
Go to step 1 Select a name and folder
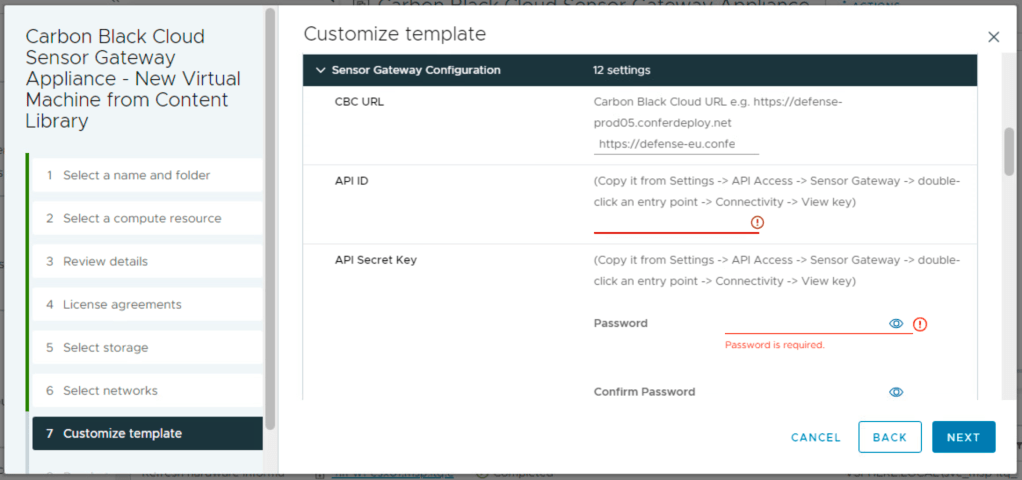(136, 175)
